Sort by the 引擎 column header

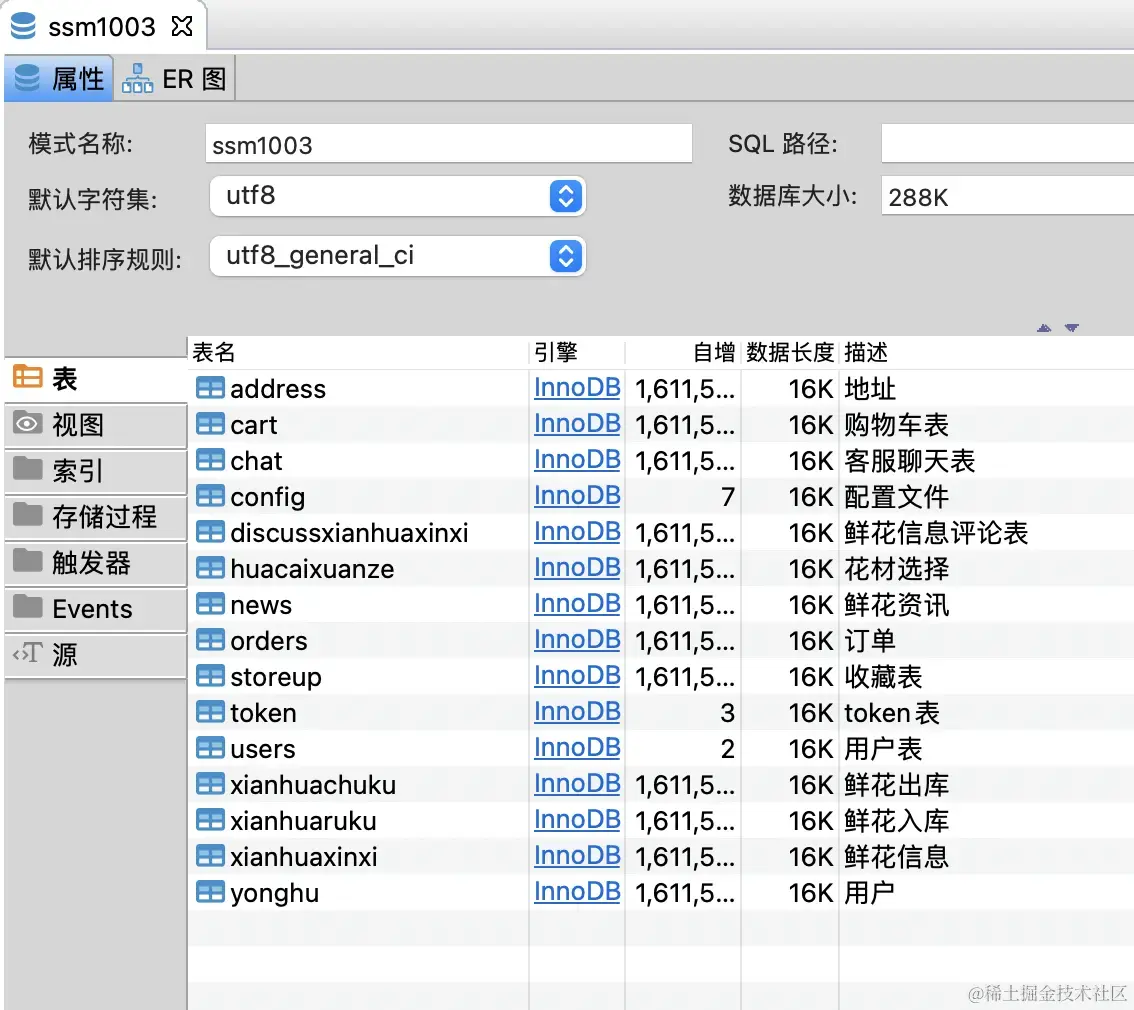pyautogui.click(x=577, y=352)
